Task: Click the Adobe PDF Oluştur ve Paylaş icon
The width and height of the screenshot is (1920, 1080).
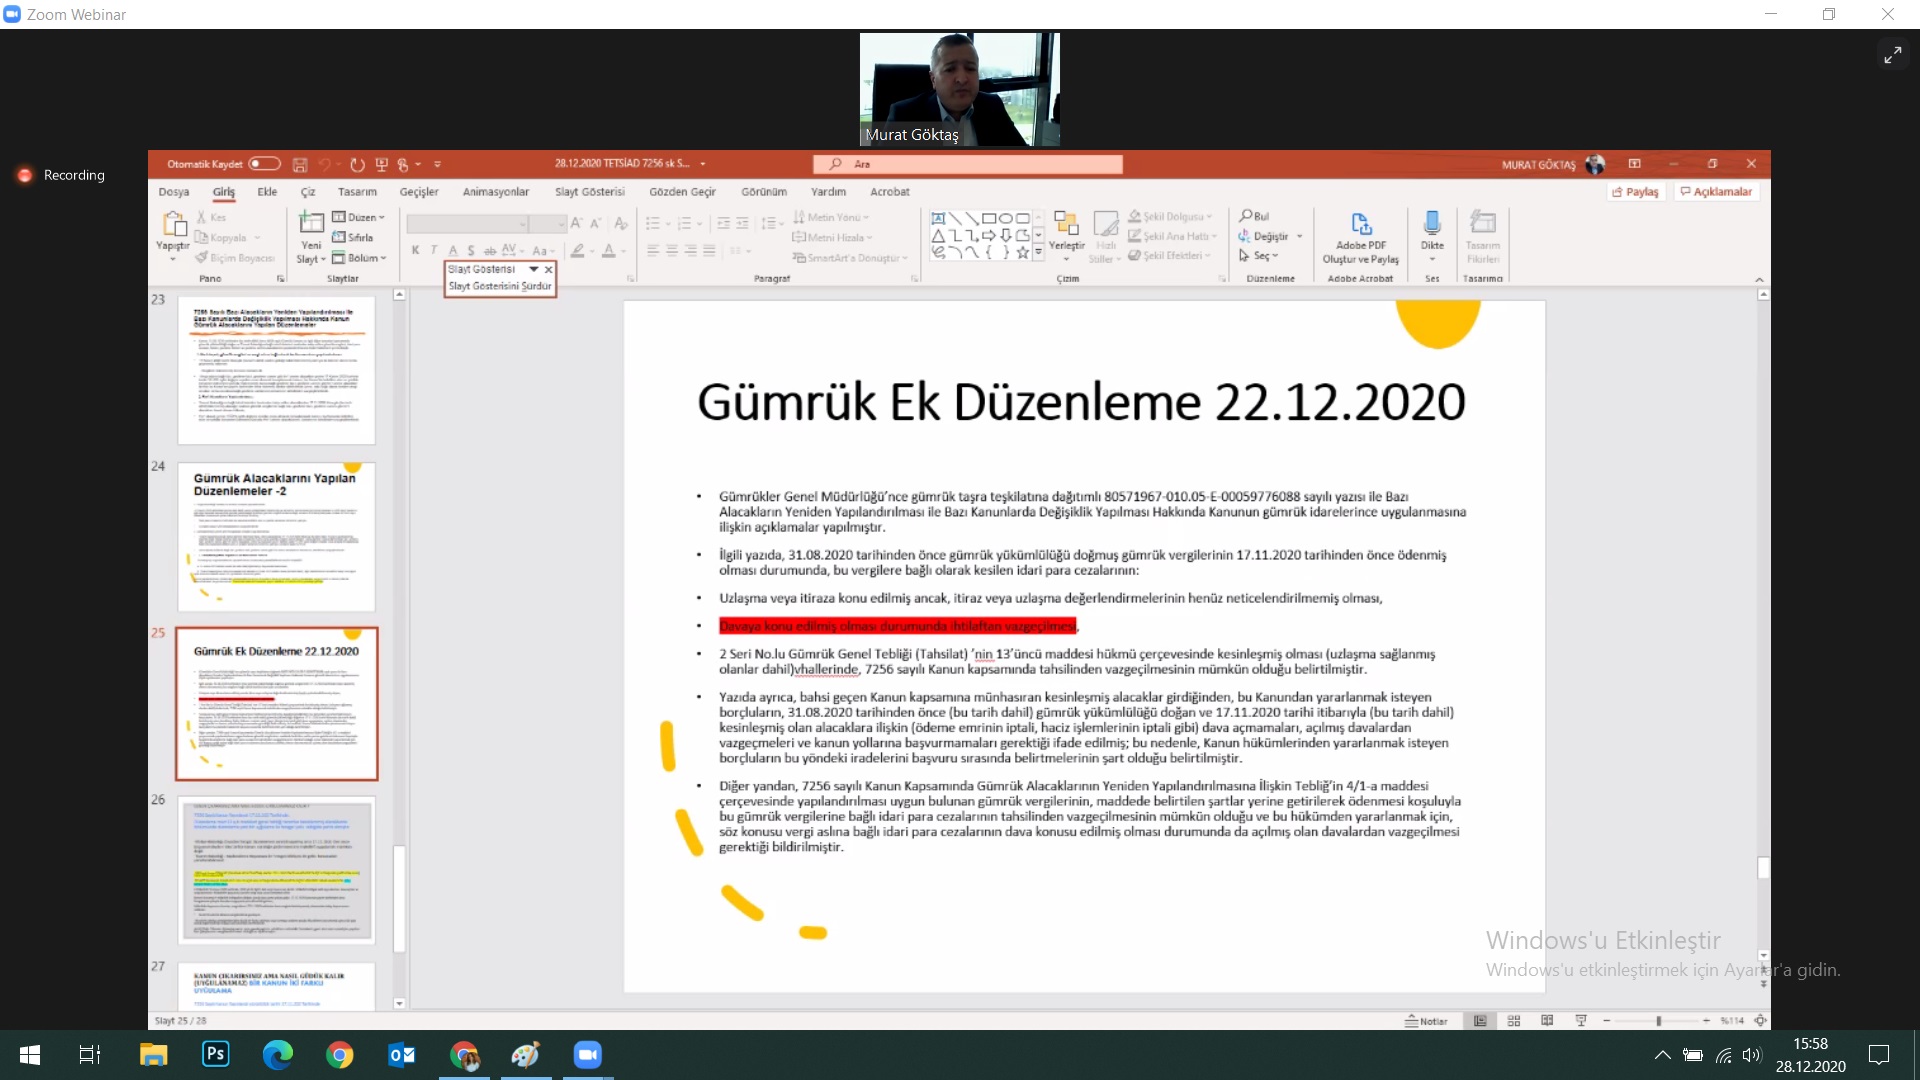Action: point(1361,224)
